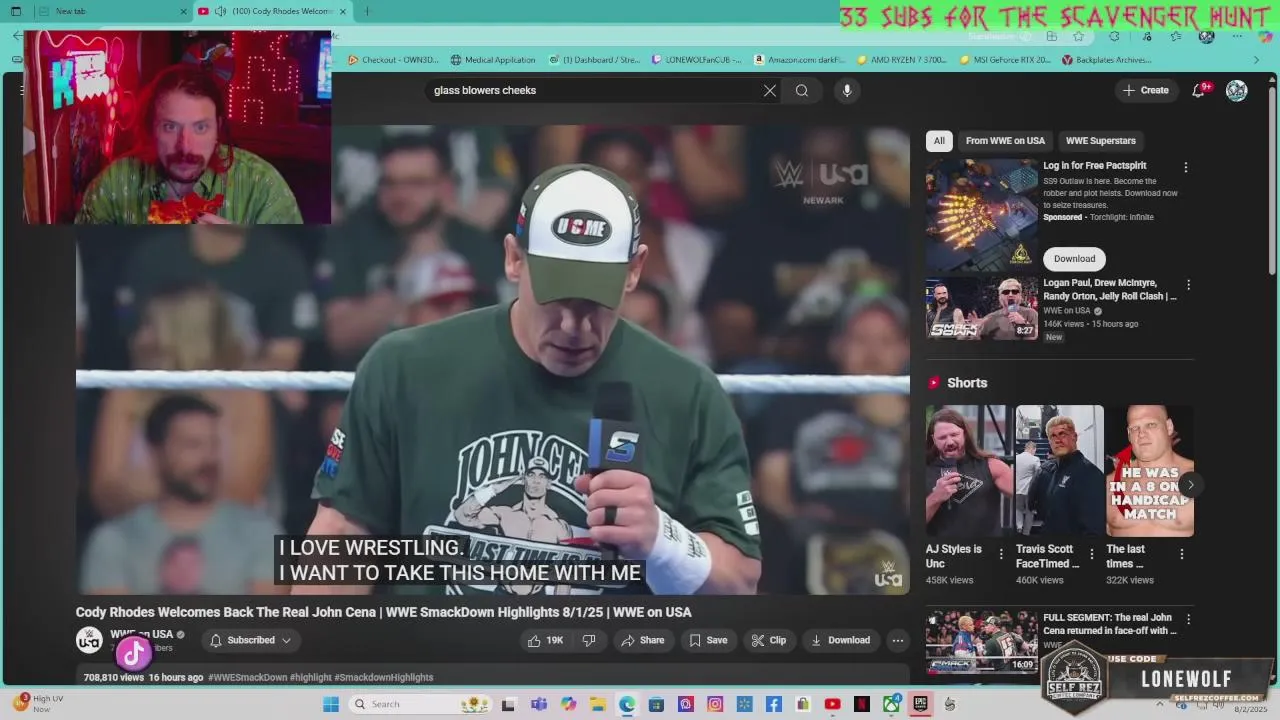Close the New tab browser tab
Viewport: 1280px width, 720px height.
click(183, 11)
